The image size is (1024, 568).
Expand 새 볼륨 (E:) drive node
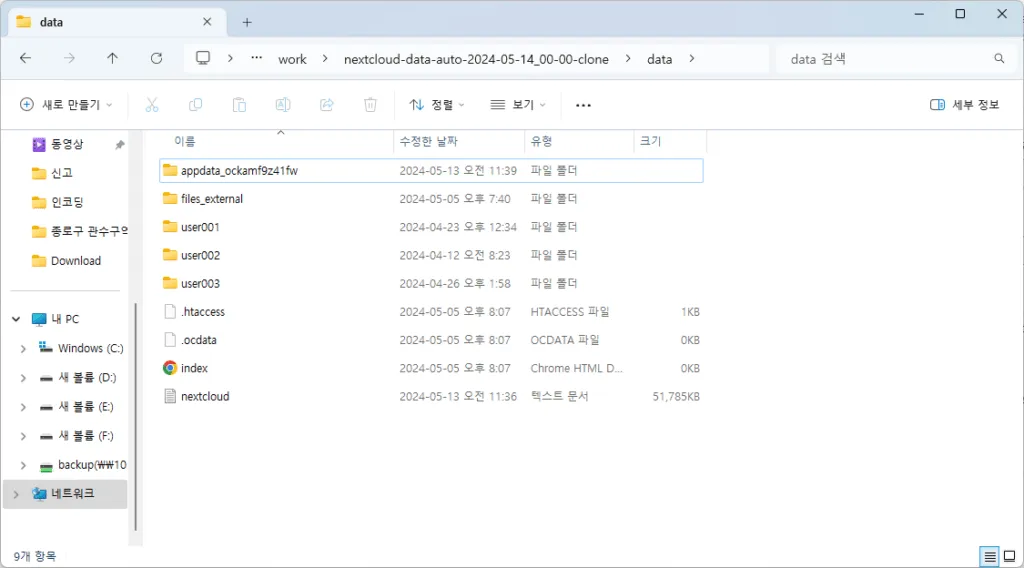(x=24, y=407)
